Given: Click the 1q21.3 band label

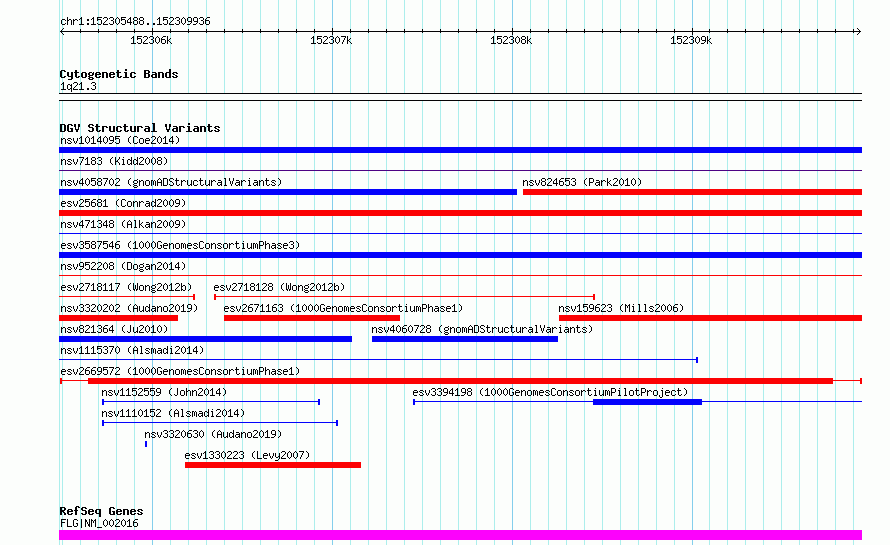Looking at the screenshot, I should [x=78, y=86].
